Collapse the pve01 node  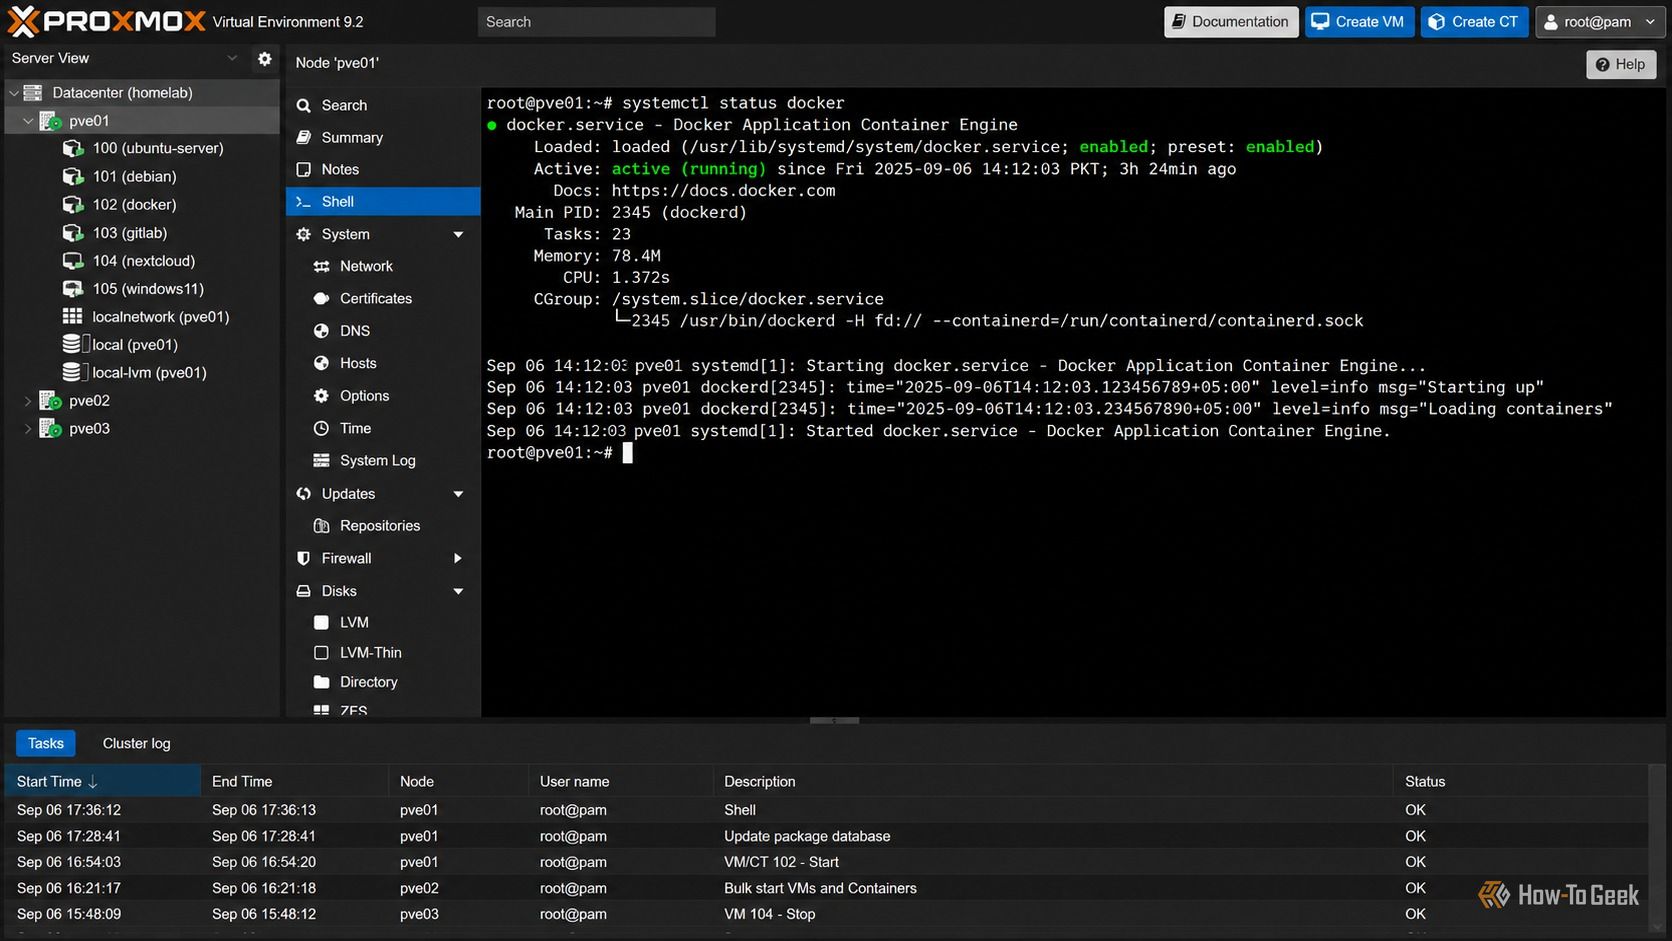coord(28,121)
